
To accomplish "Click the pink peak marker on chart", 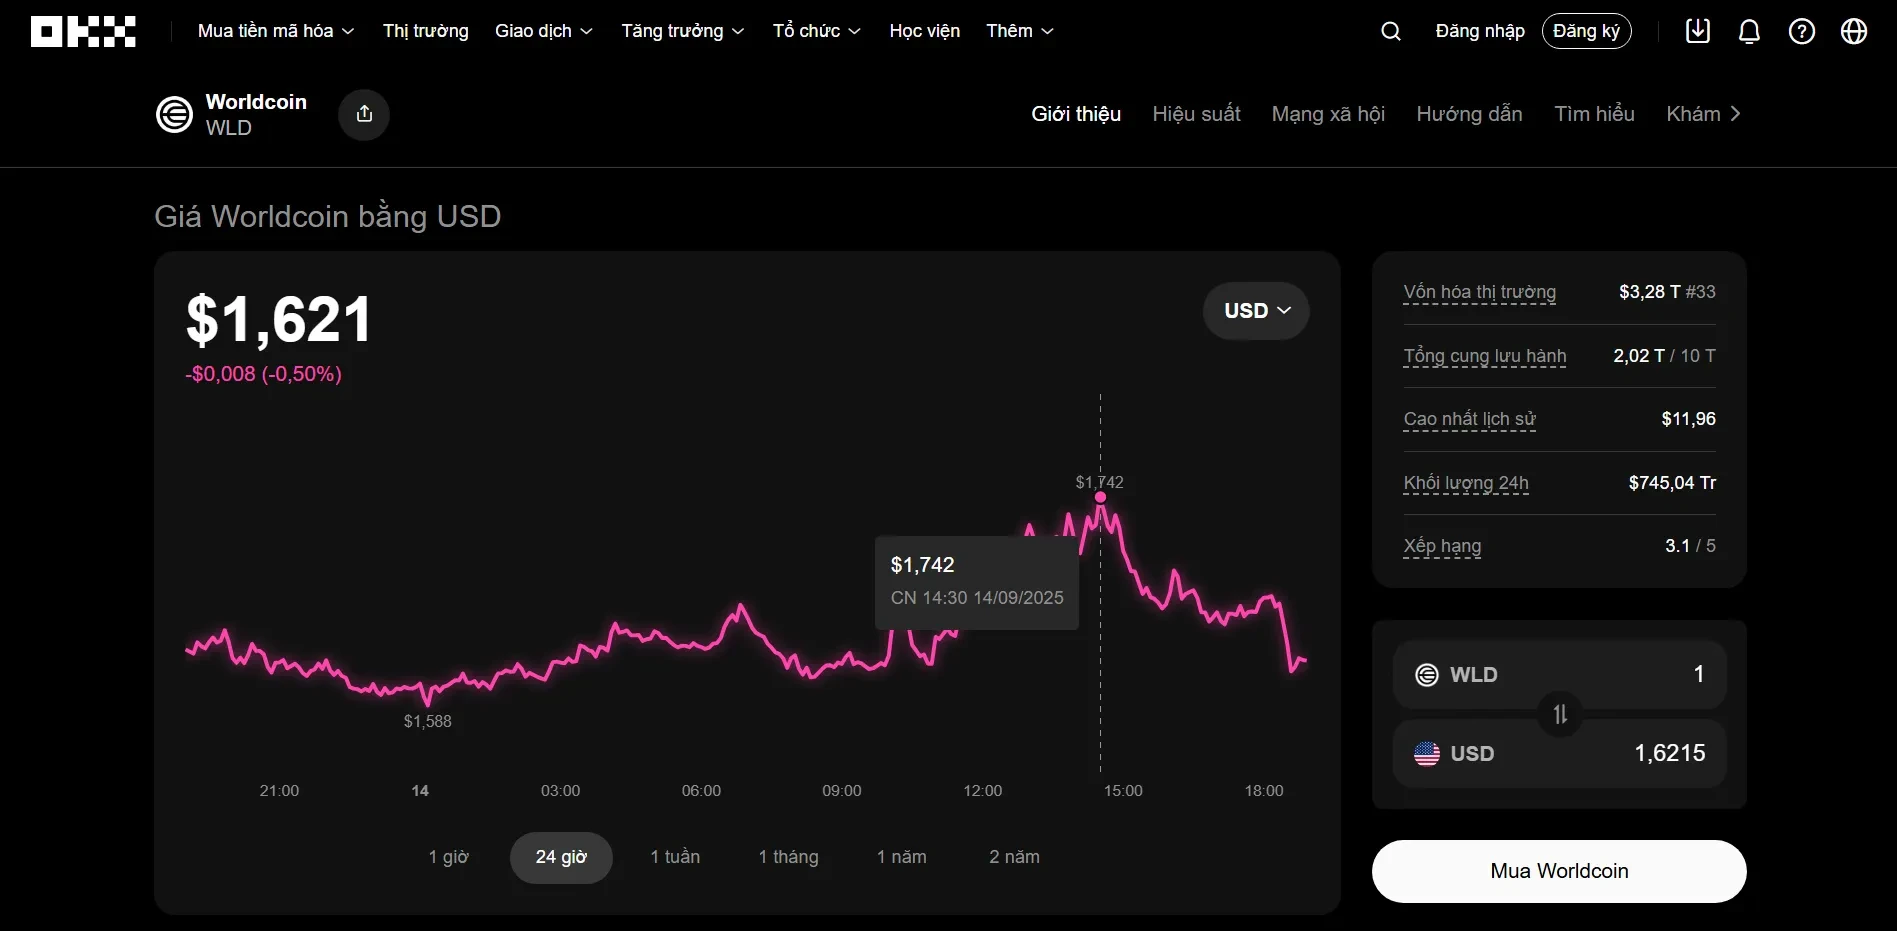I will 1100,497.
